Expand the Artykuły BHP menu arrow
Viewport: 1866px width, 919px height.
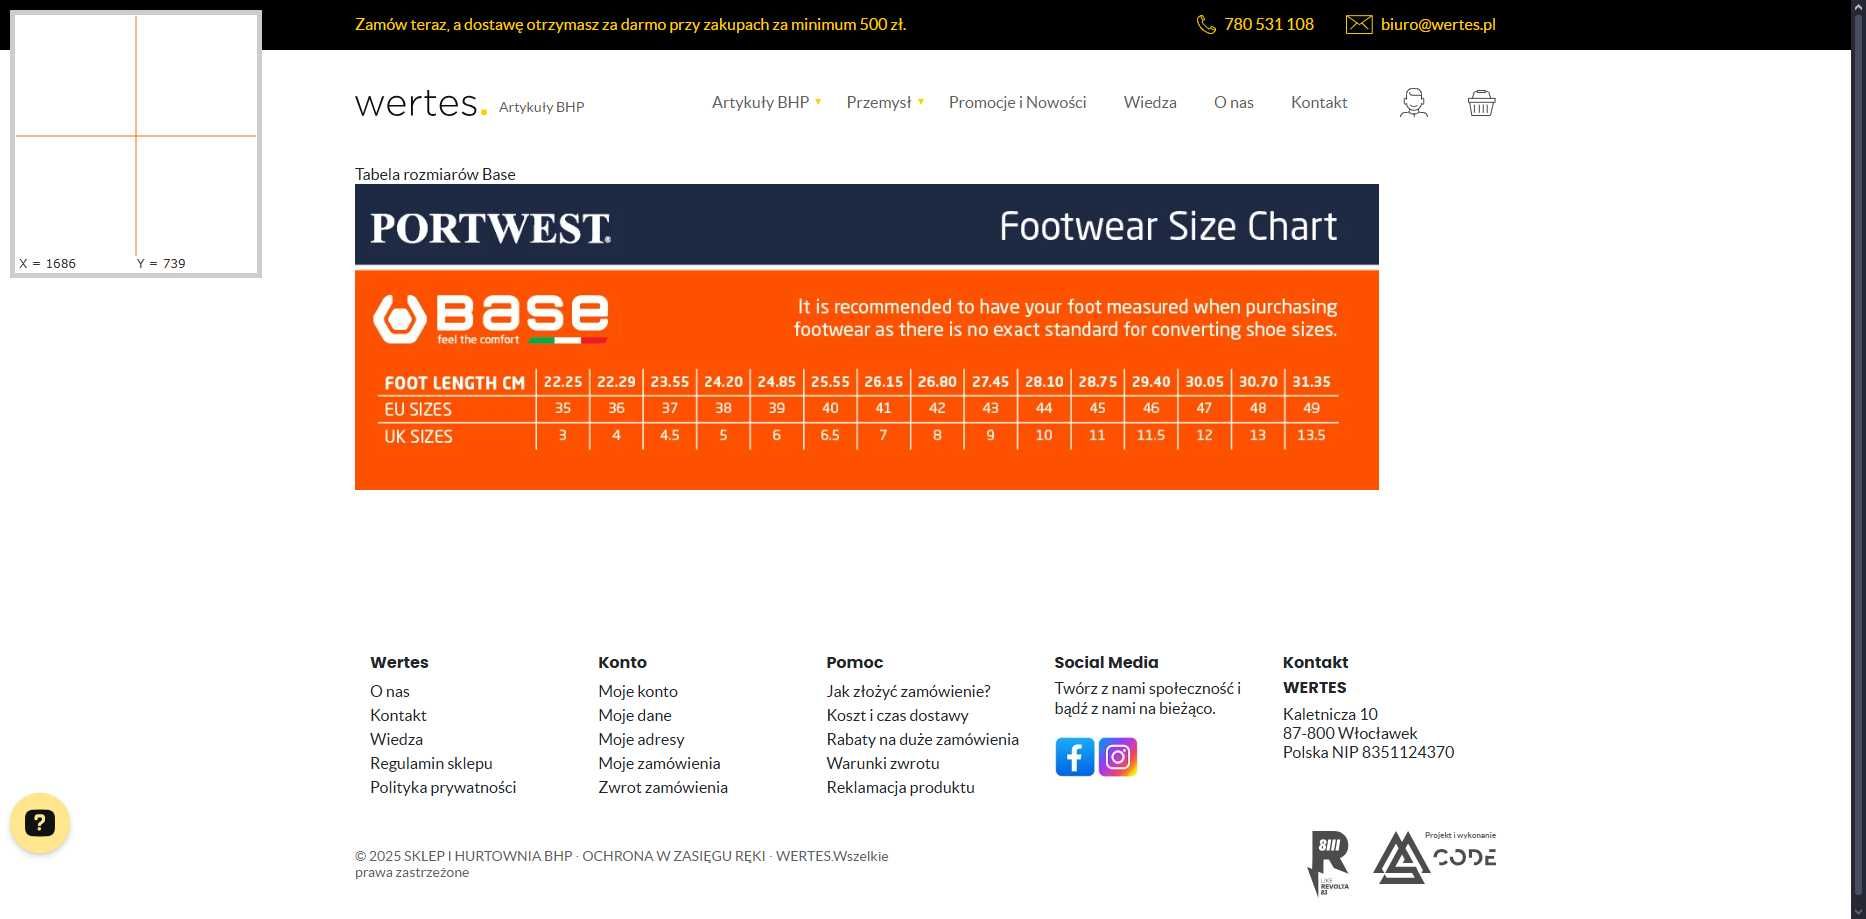tap(818, 101)
